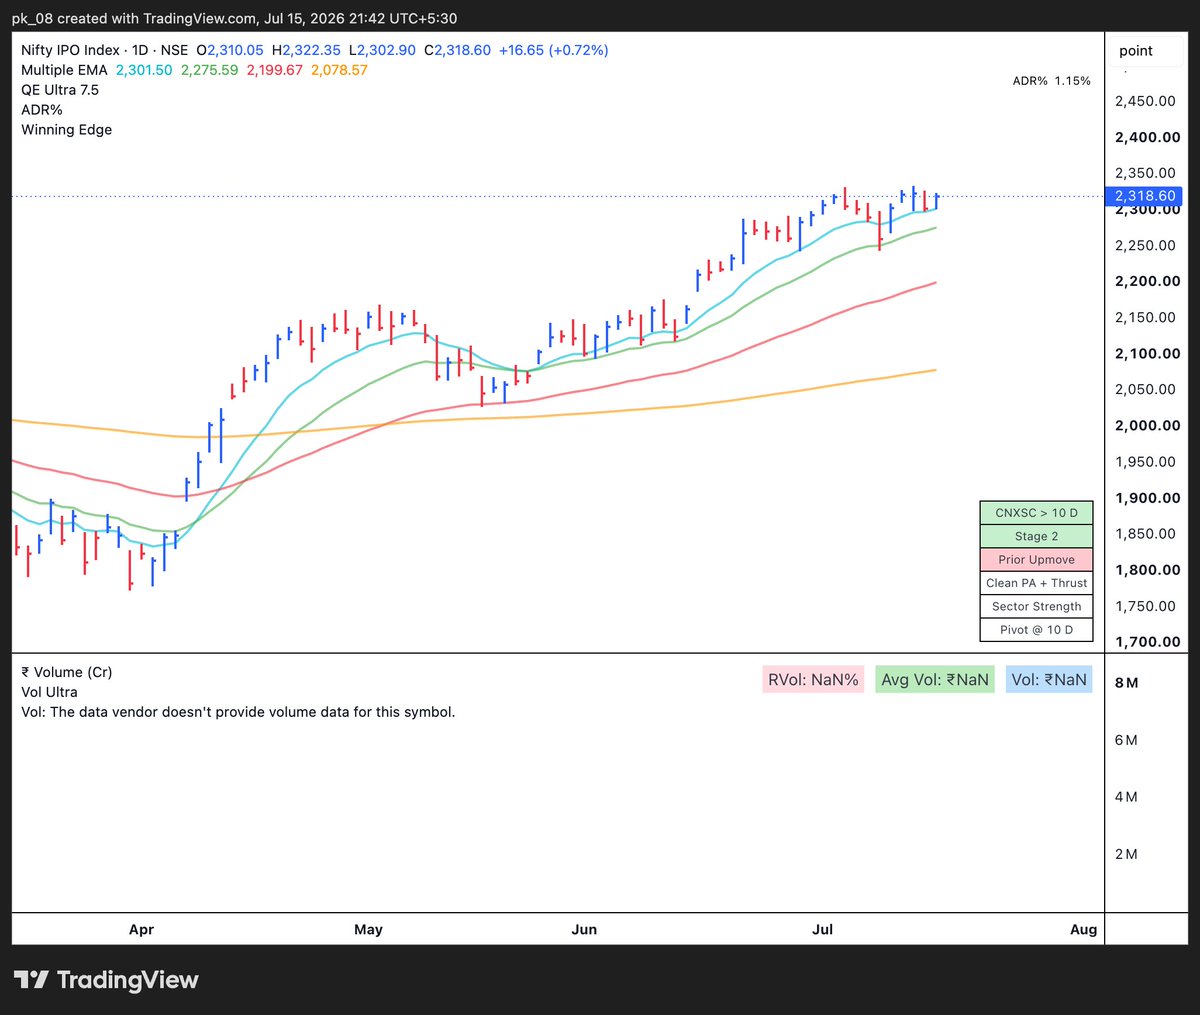
Task: Click the 8 M volume scale label
Action: point(1126,683)
